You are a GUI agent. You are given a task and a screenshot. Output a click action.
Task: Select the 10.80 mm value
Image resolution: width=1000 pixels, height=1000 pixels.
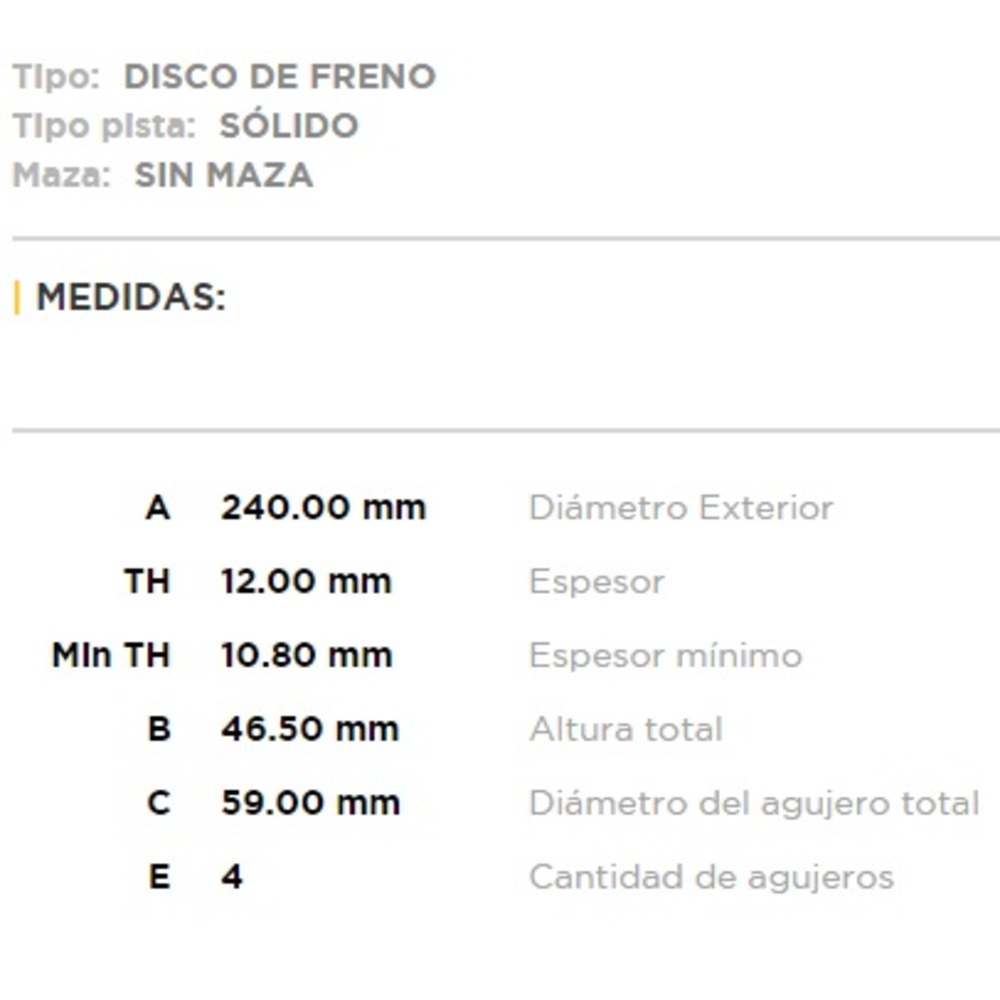coord(306,656)
